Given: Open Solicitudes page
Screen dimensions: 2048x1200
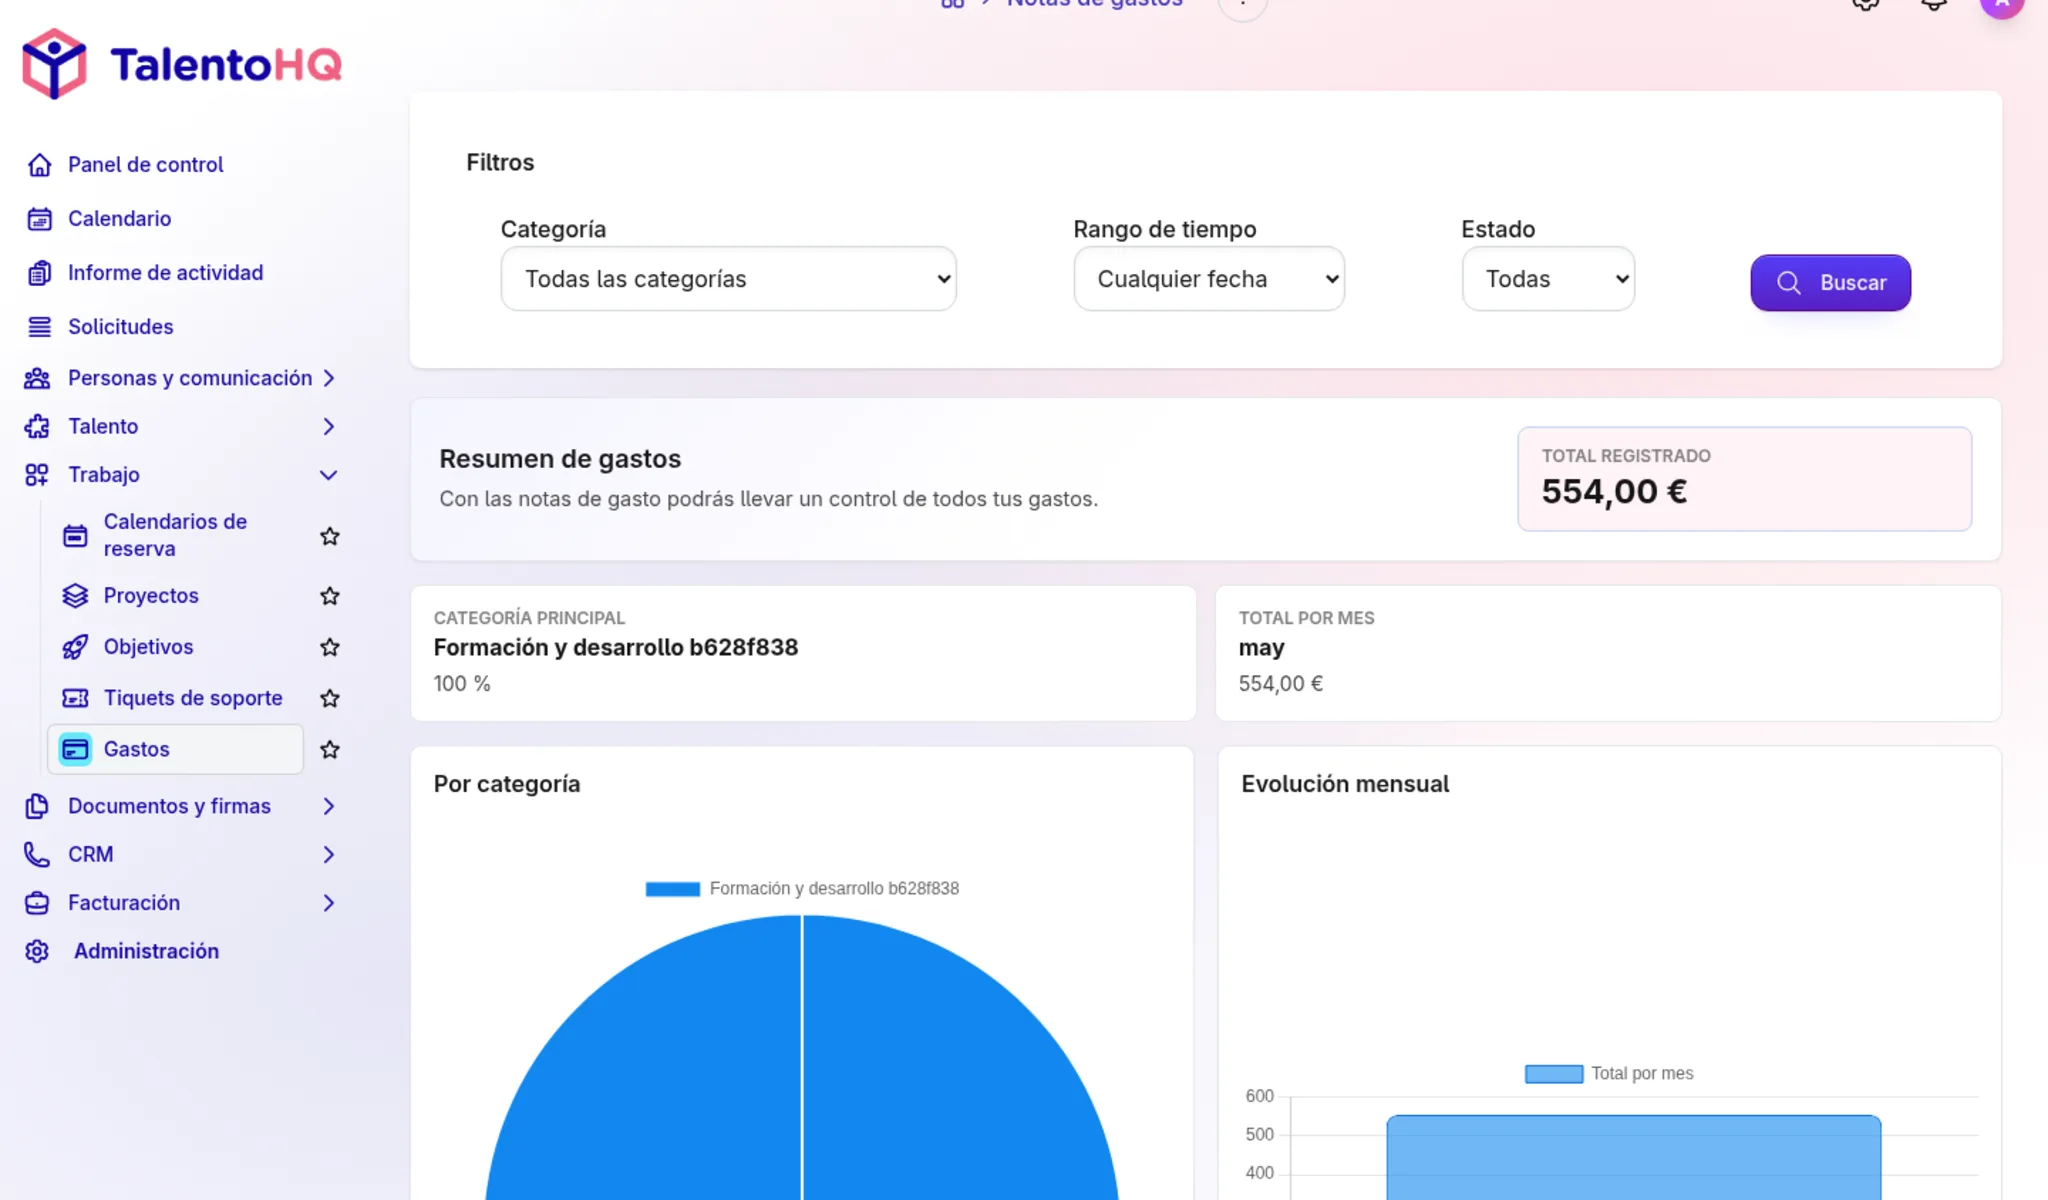Looking at the screenshot, I should click(x=121, y=327).
